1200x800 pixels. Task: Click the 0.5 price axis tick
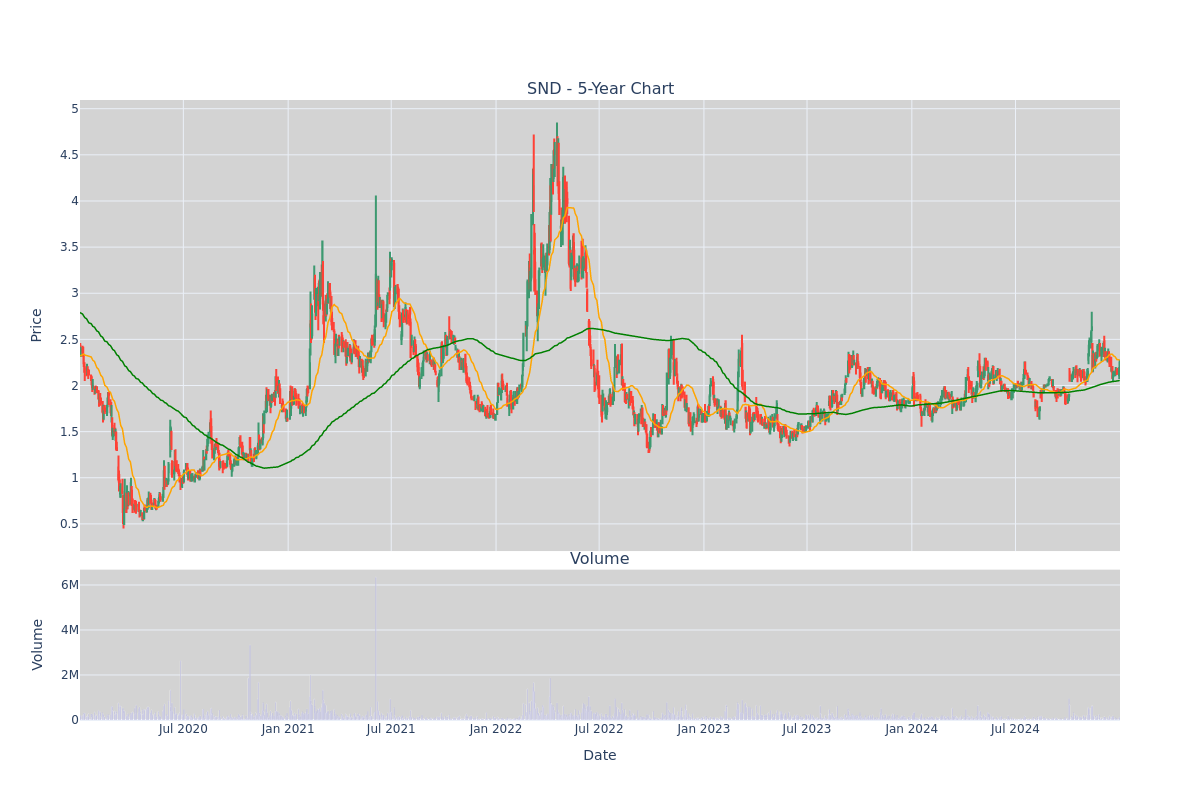69,524
